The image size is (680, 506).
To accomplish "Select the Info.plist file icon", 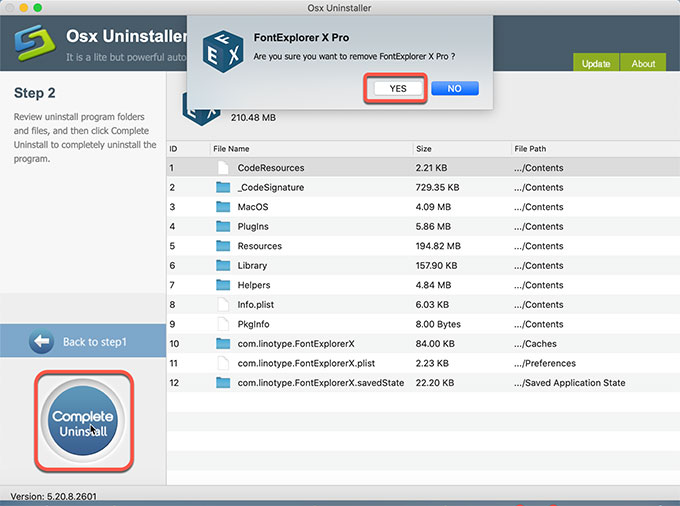I will tap(223, 304).
